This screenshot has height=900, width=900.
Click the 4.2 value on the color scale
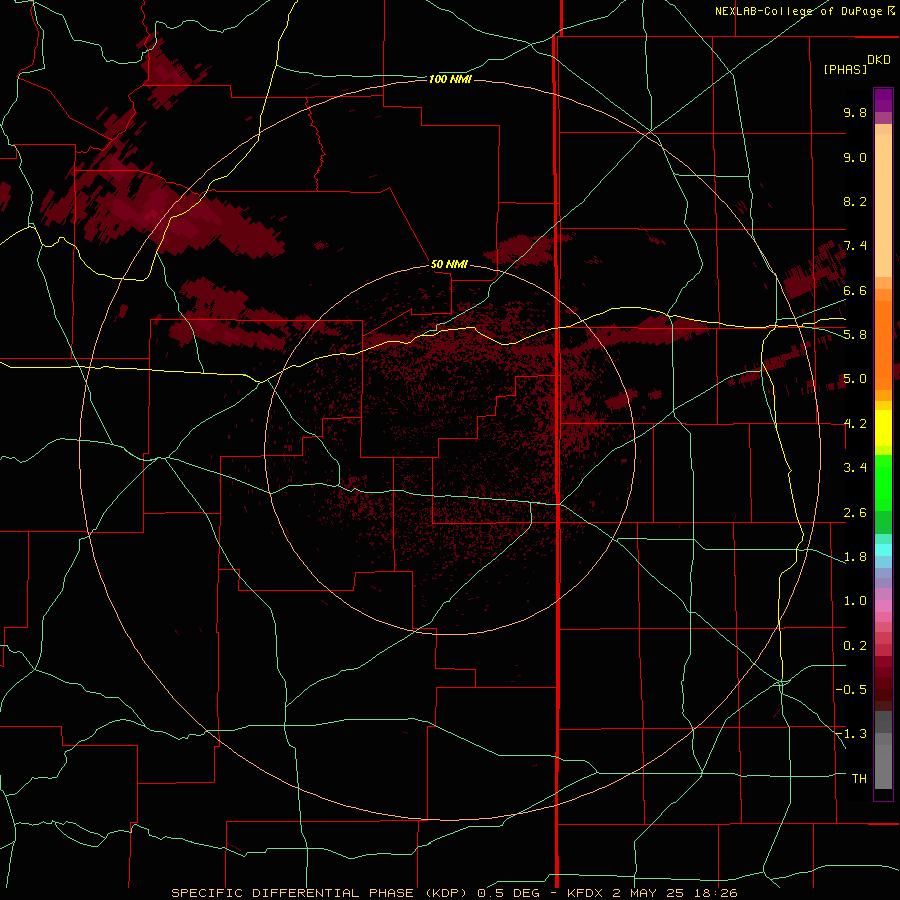coord(855,424)
